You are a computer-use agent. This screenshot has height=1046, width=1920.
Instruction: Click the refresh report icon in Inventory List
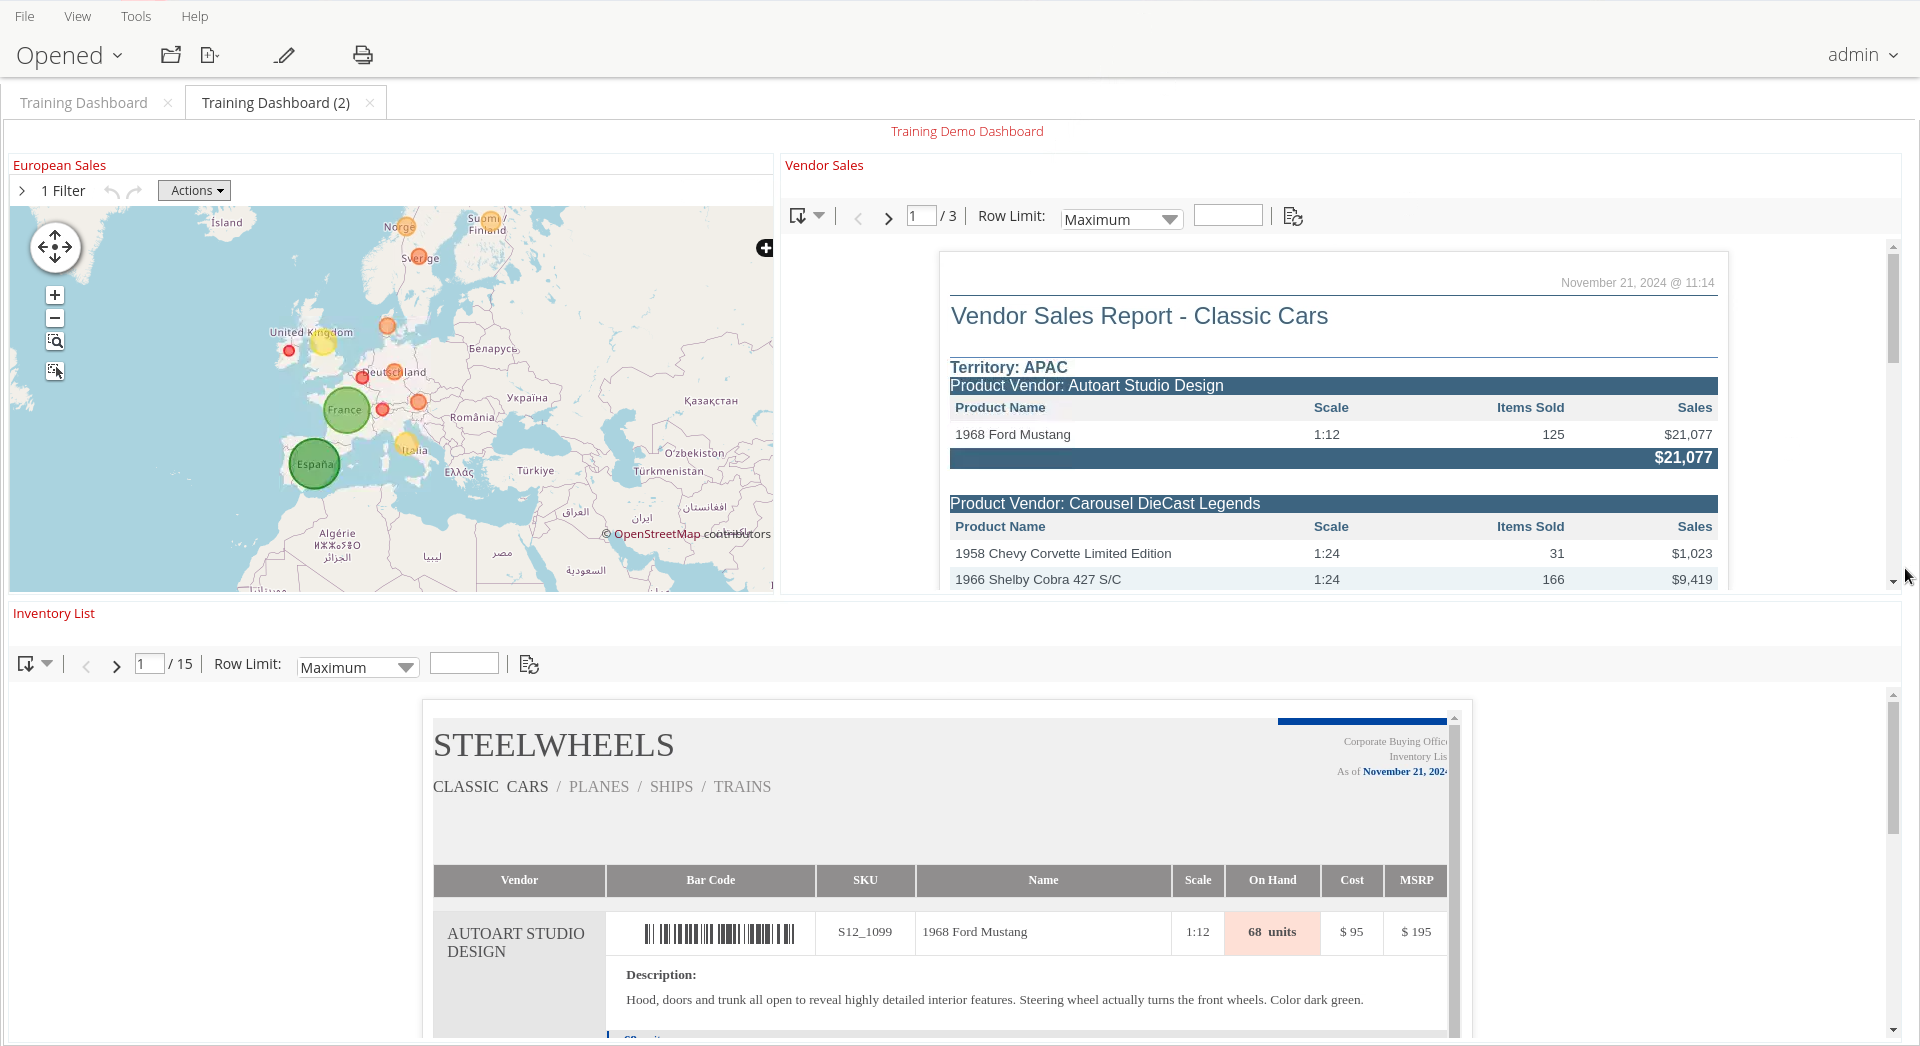[529, 665]
